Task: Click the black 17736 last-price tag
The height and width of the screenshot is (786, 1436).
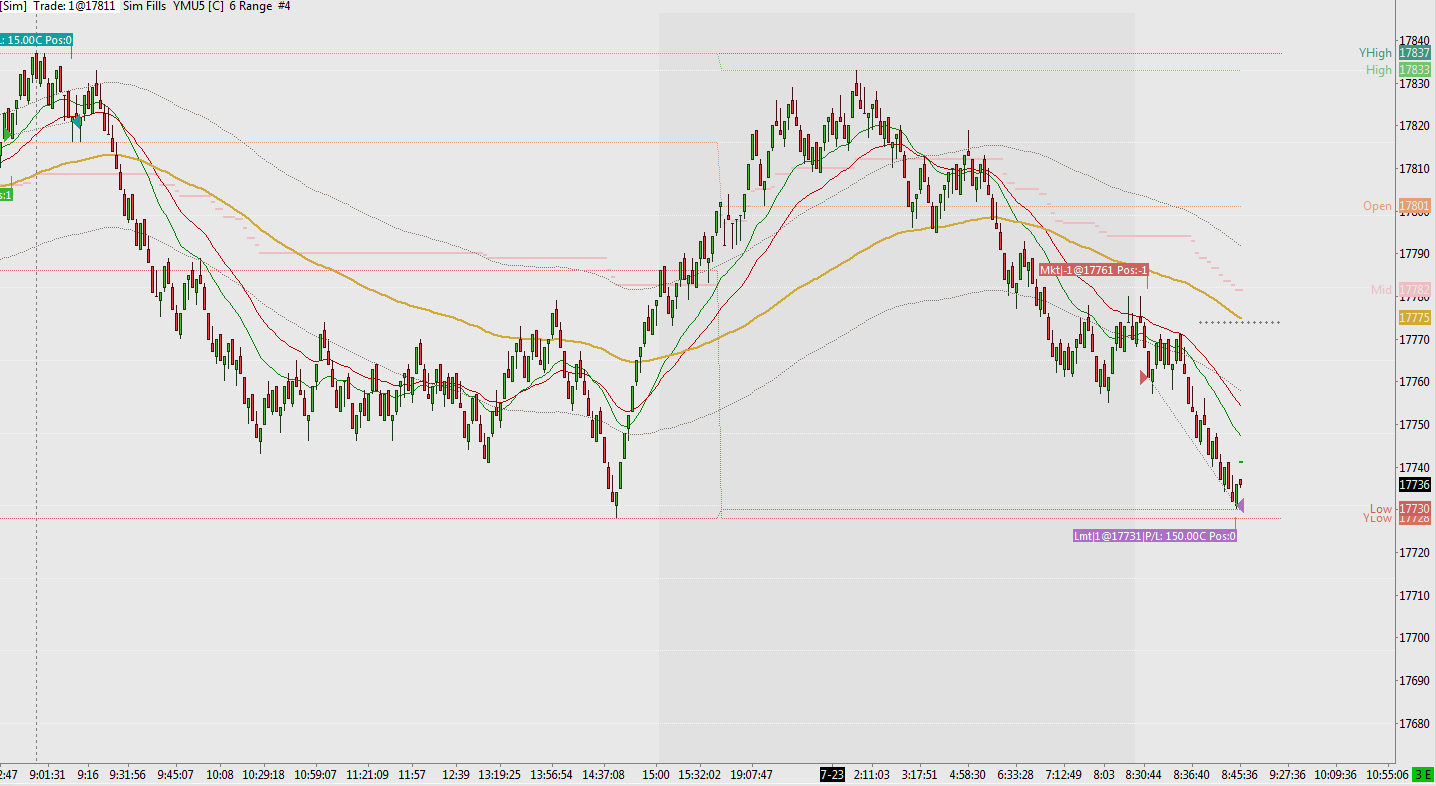Action: [x=1415, y=484]
